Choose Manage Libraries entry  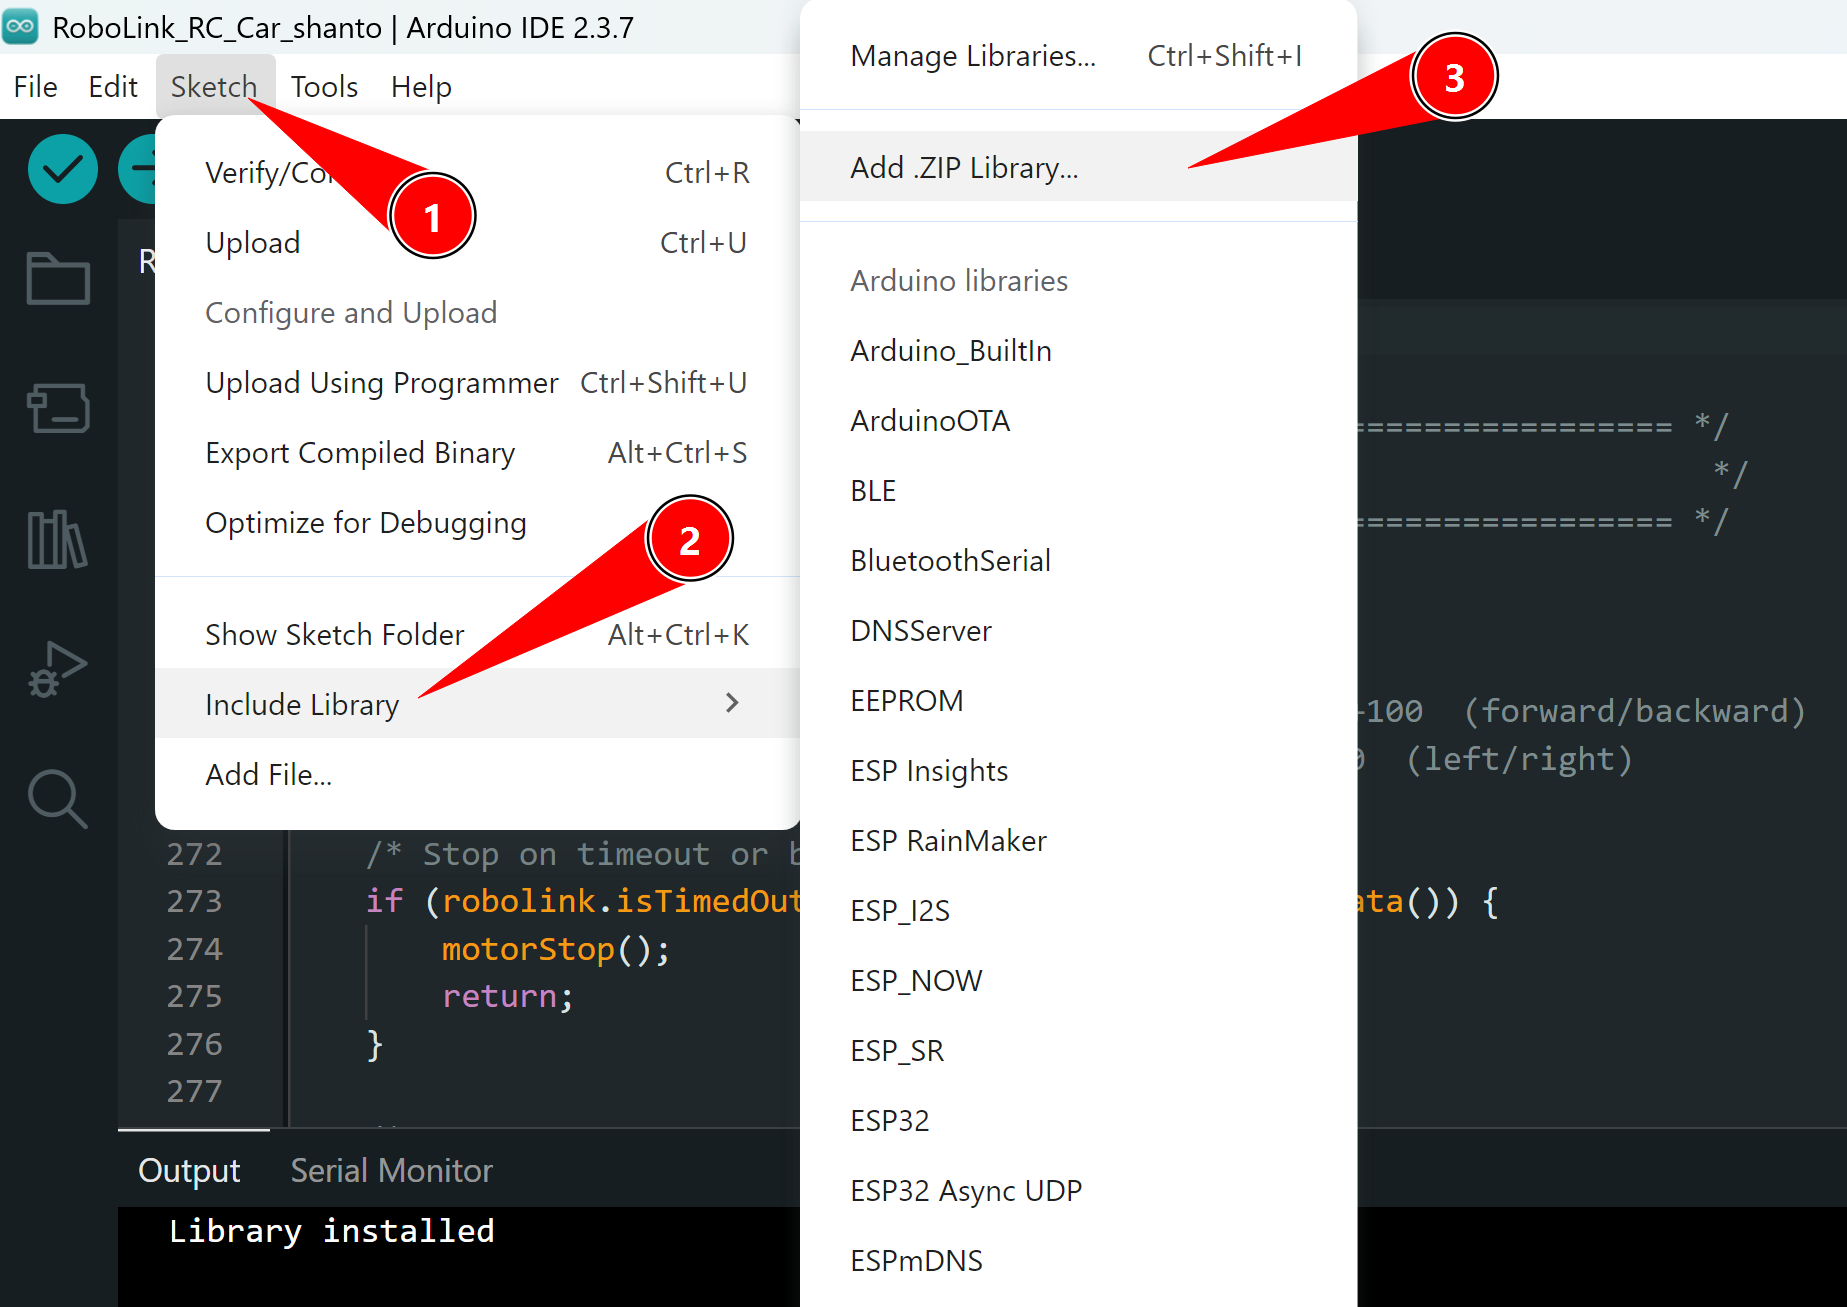pyautogui.click(x=970, y=55)
